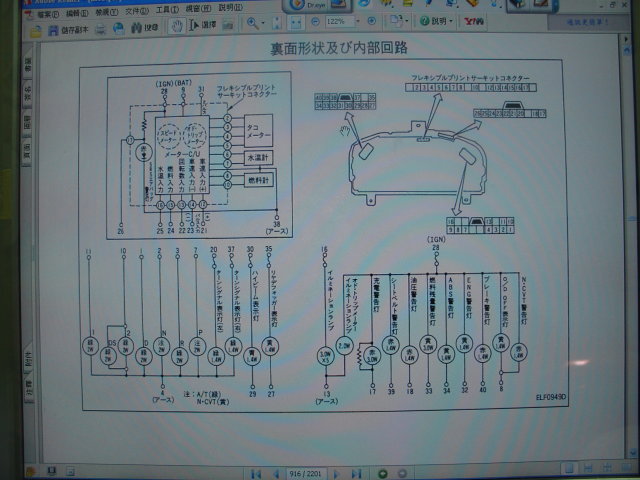Screen dimensions: 640x480
Task: Open the 檔案(F) File menu
Action: point(48,14)
